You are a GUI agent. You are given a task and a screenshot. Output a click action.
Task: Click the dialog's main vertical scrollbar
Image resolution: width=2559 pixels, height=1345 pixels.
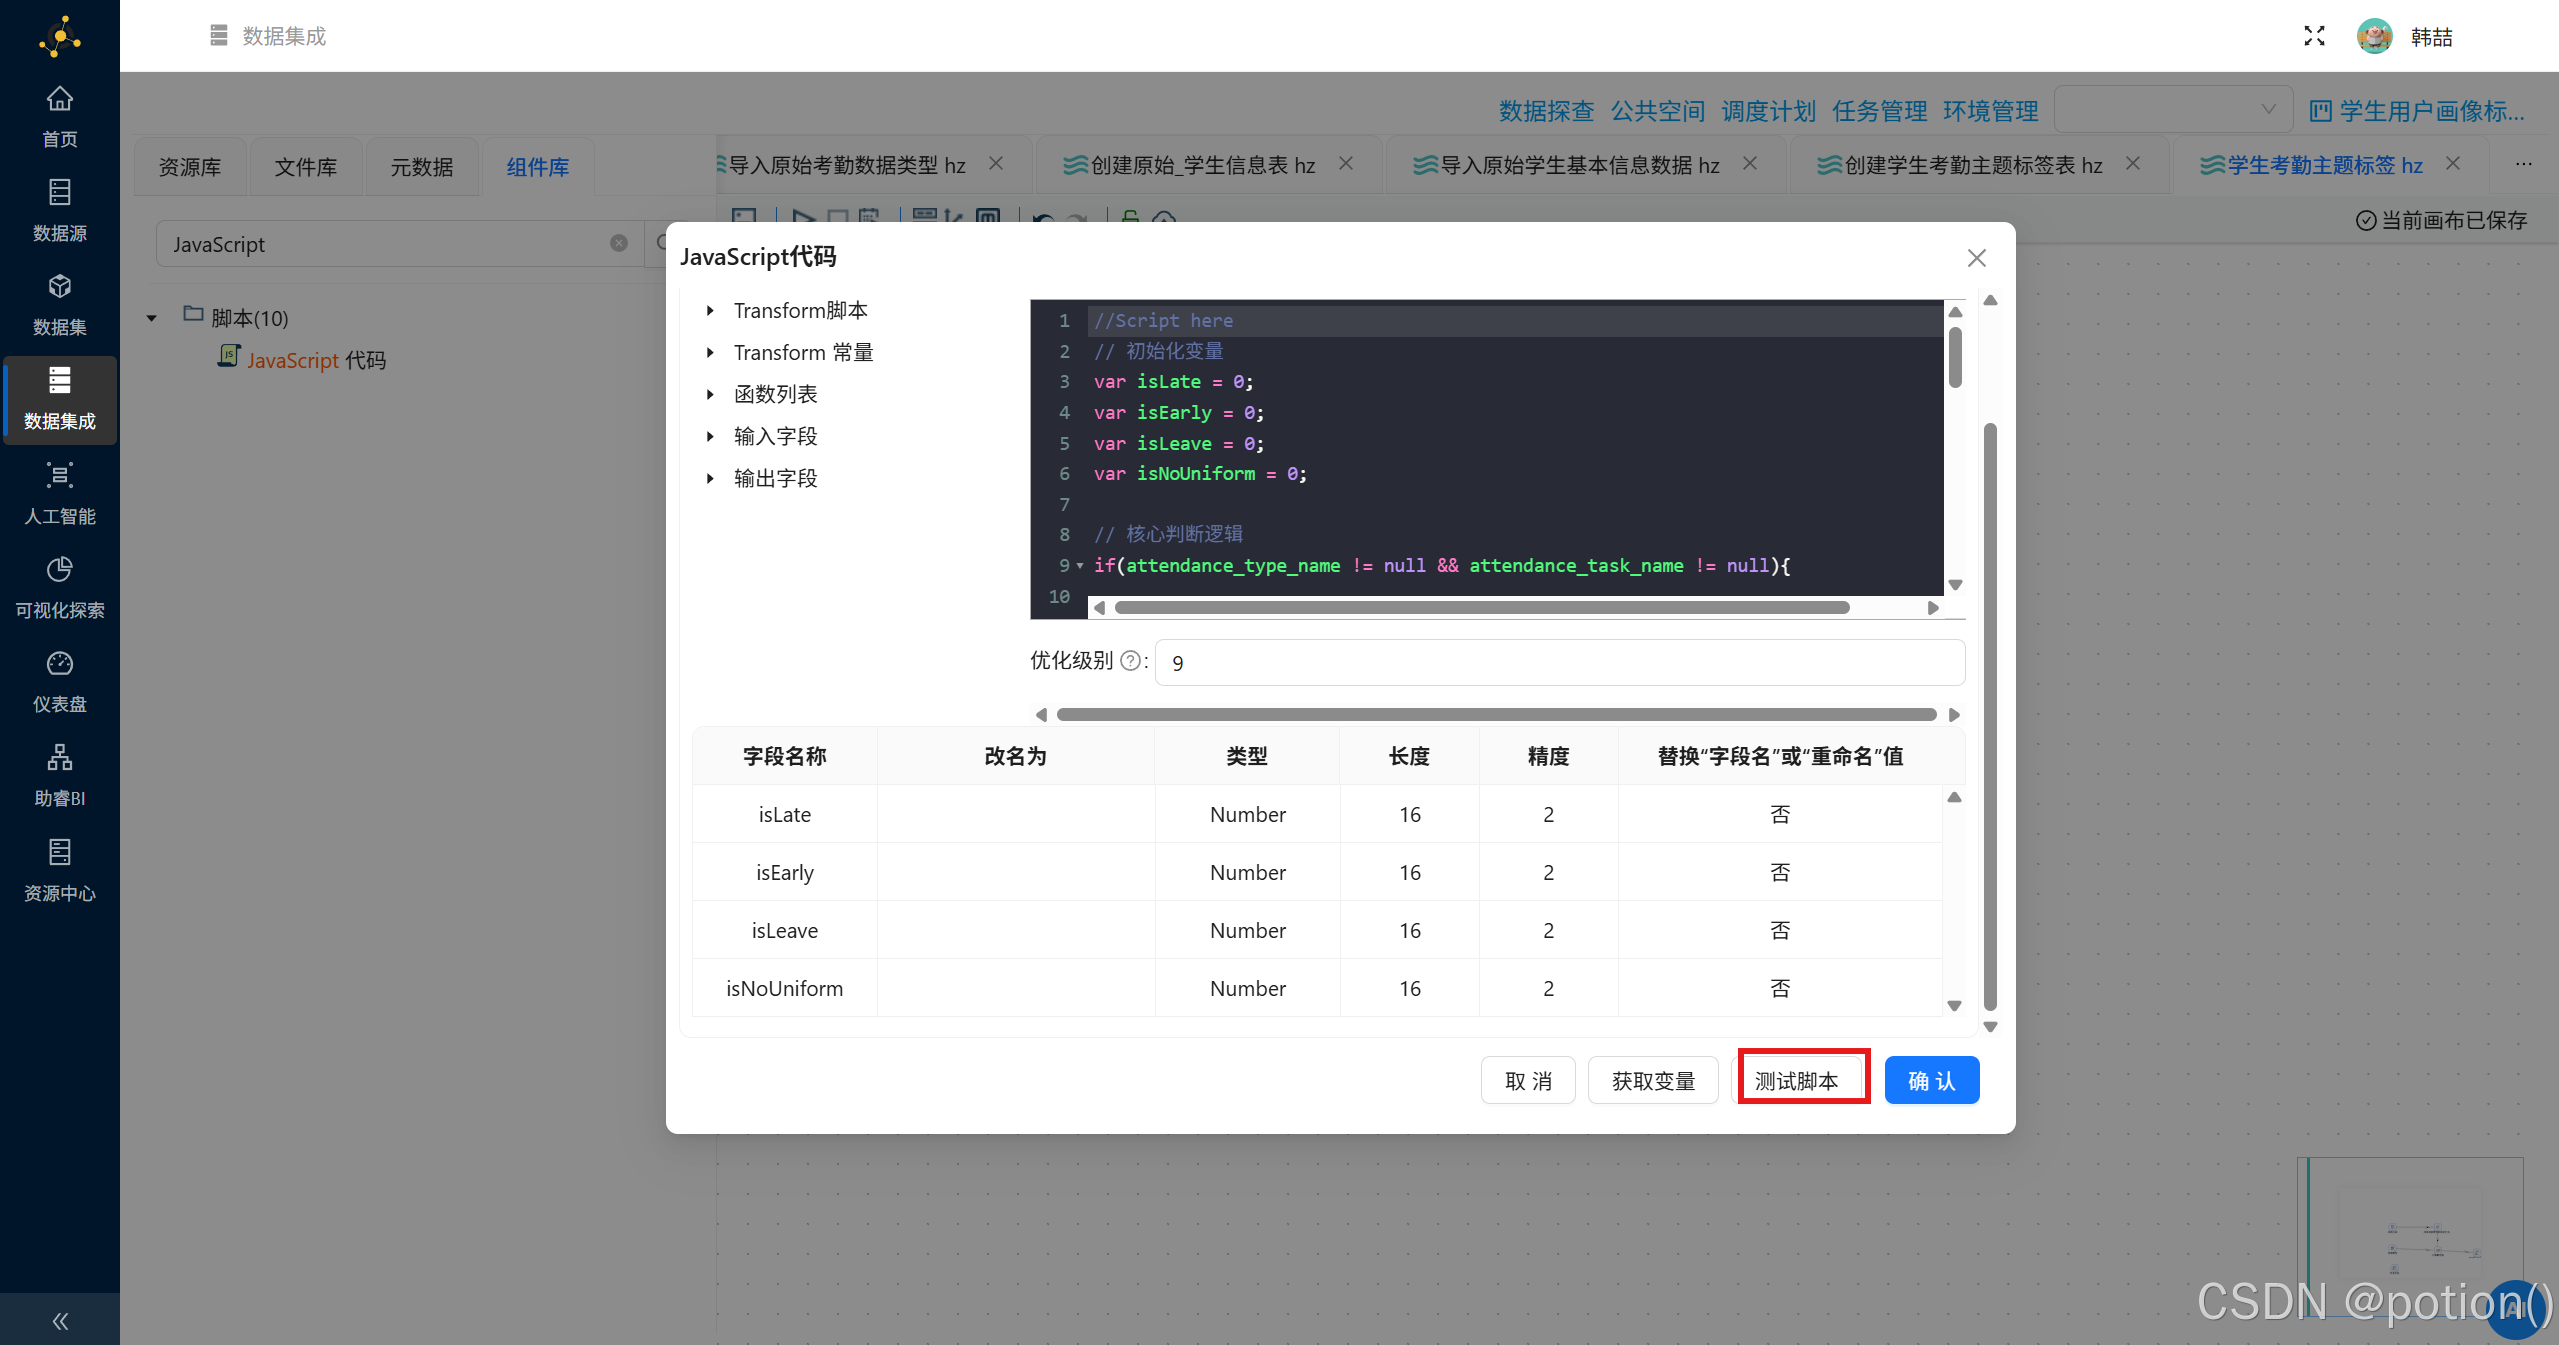1990,715
